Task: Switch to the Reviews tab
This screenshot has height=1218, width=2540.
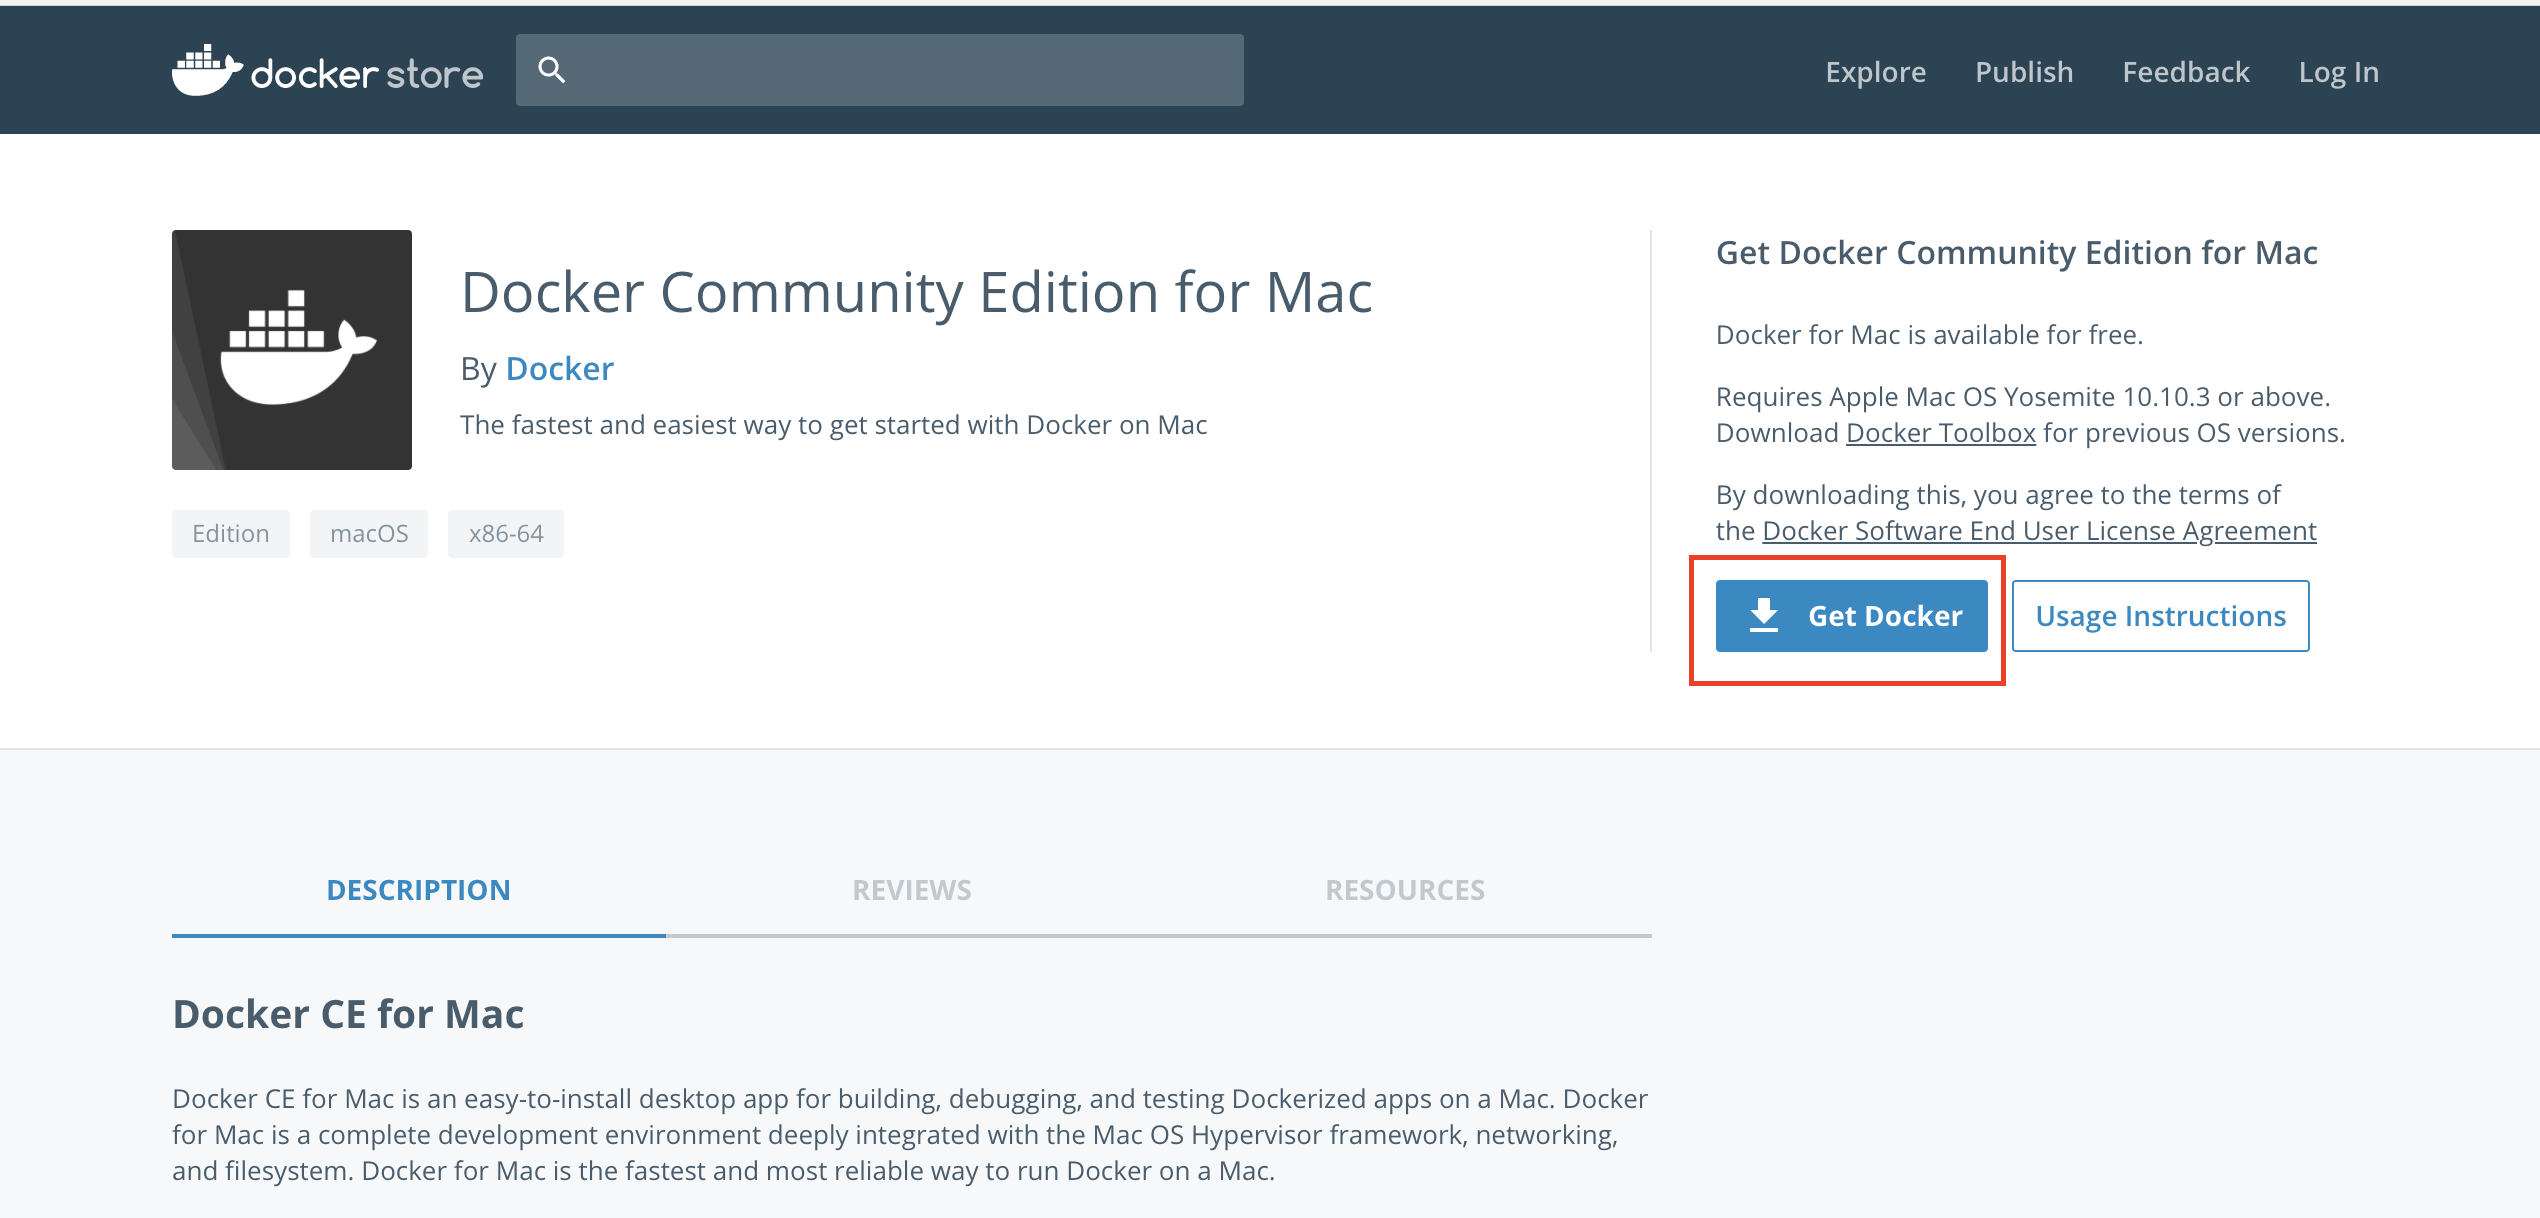Action: (x=911, y=890)
